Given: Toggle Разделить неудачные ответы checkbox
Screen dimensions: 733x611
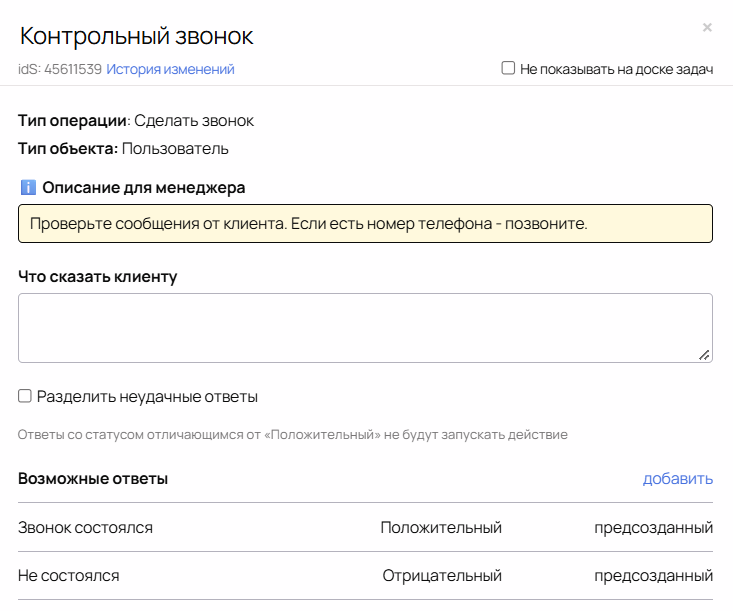Looking at the screenshot, I should coord(25,396).
